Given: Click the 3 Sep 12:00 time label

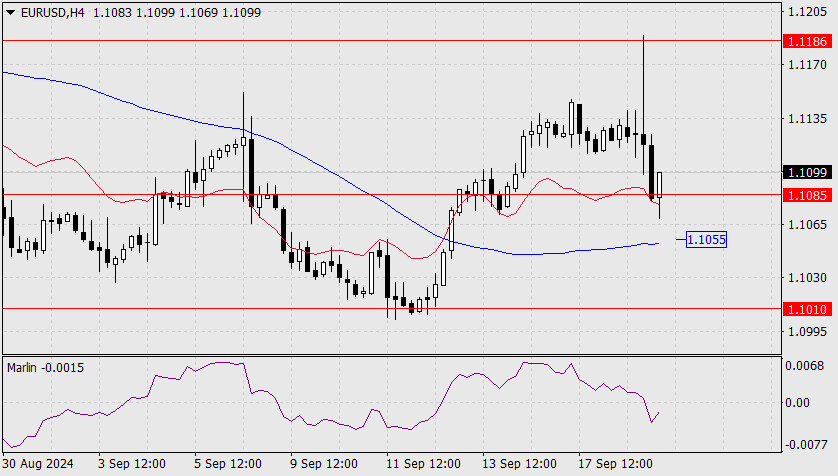Looking at the screenshot, I should pos(131,464).
